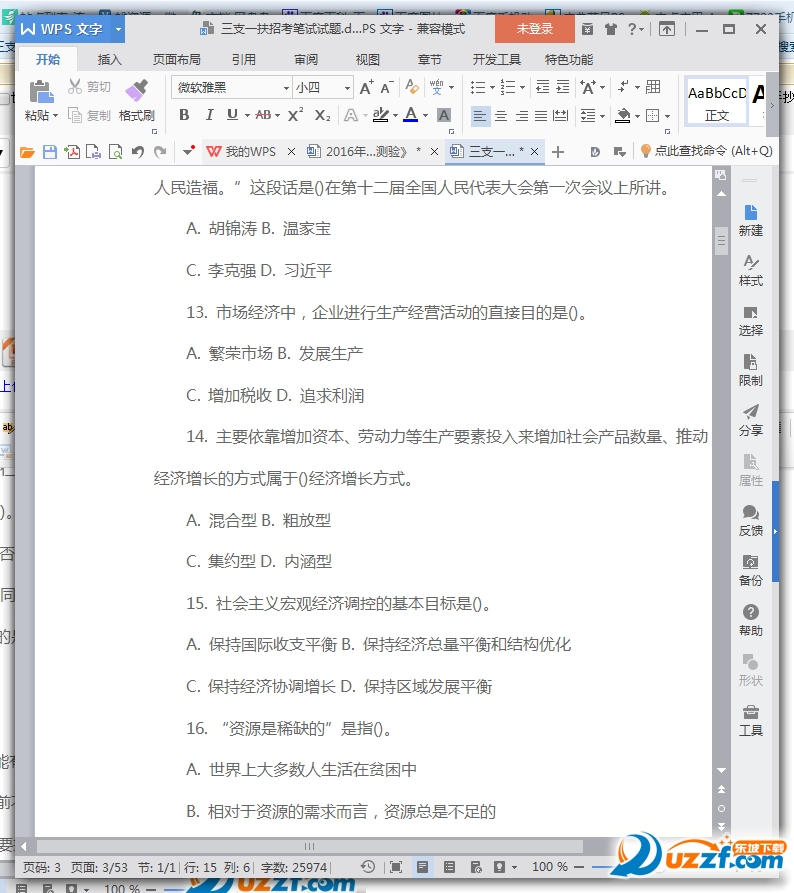Click the 分享 (Share) sidebar icon

point(750,420)
